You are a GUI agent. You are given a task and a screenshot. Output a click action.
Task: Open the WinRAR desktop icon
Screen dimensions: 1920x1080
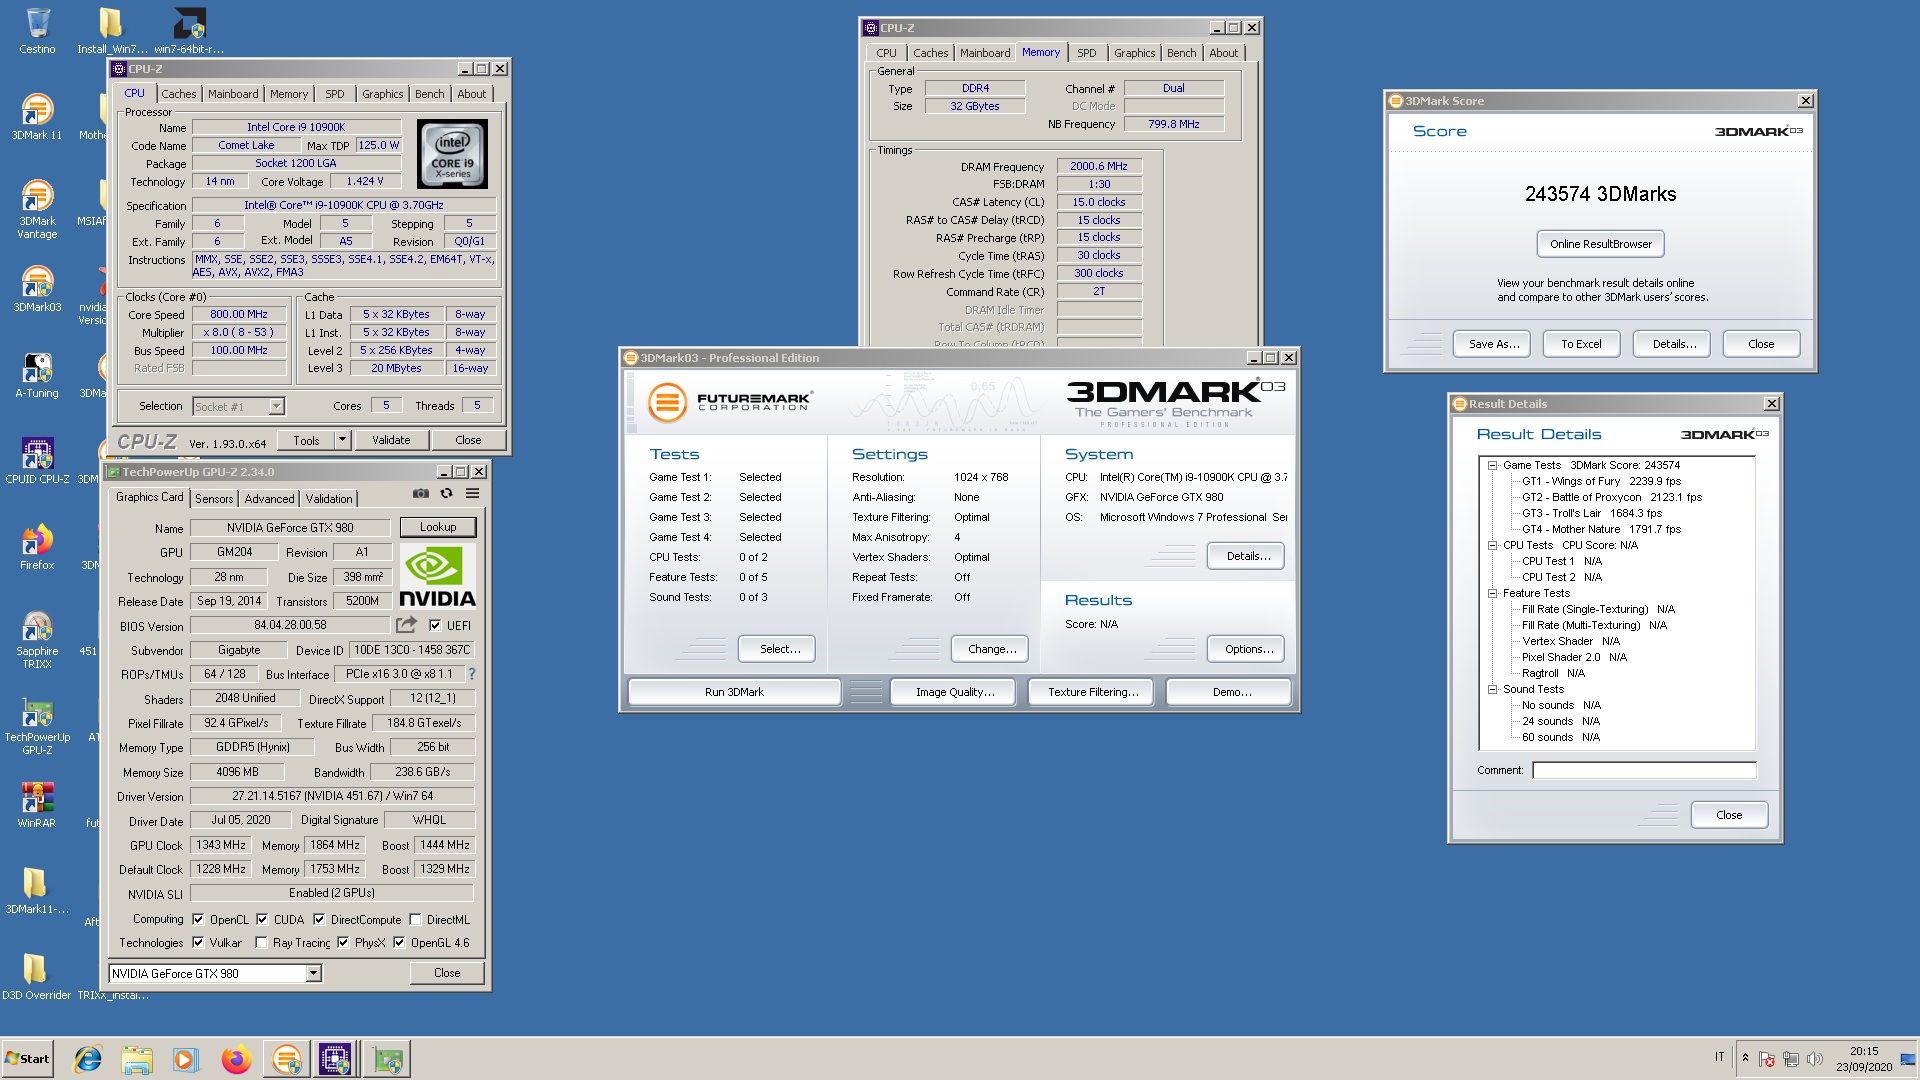pos(37,805)
